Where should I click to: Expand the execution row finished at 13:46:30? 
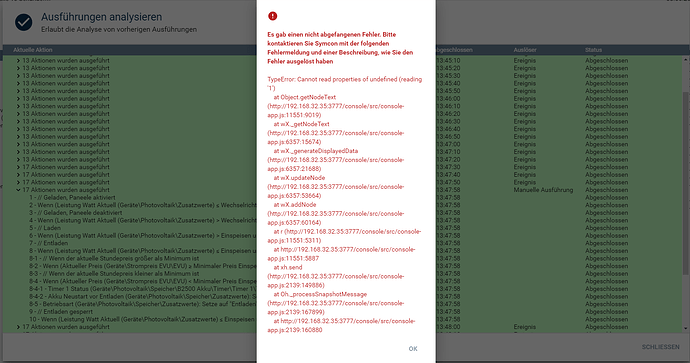coord(18,121)
